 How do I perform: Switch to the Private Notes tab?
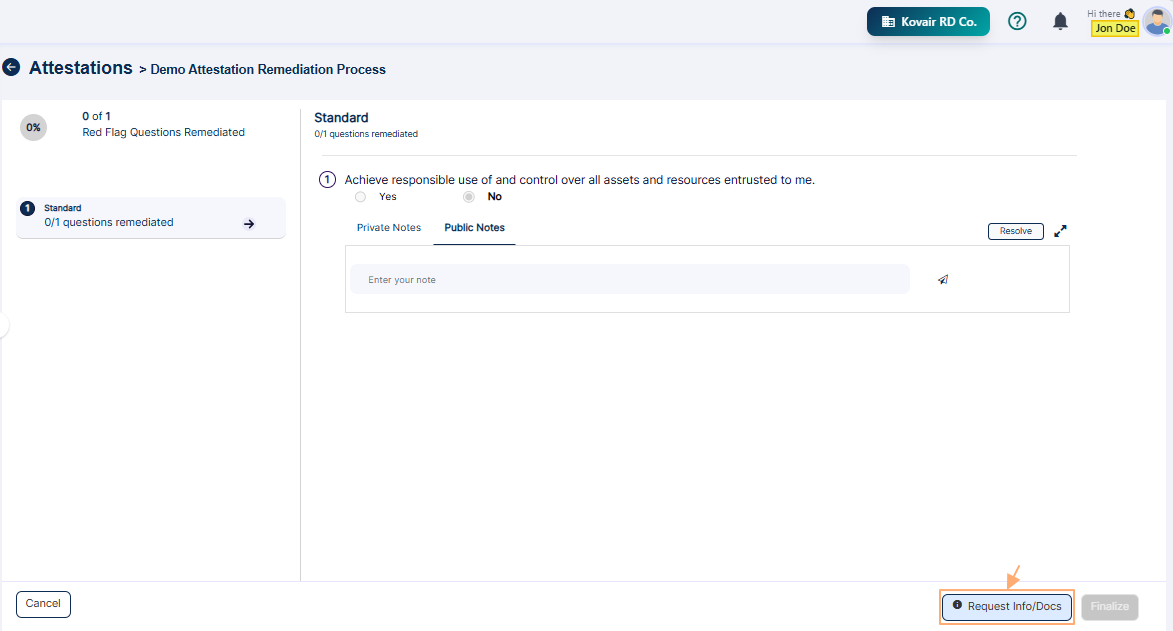(x=389, y=227)
